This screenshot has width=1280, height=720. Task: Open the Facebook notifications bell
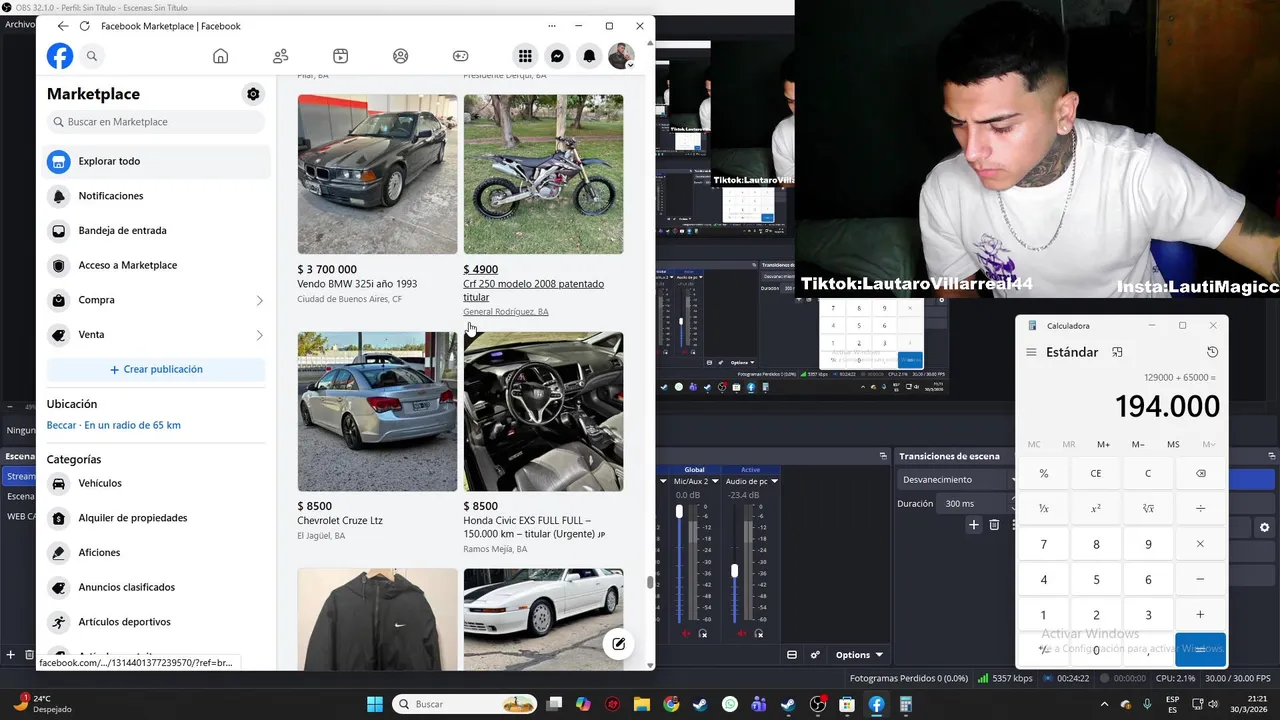tap(589, 56)
